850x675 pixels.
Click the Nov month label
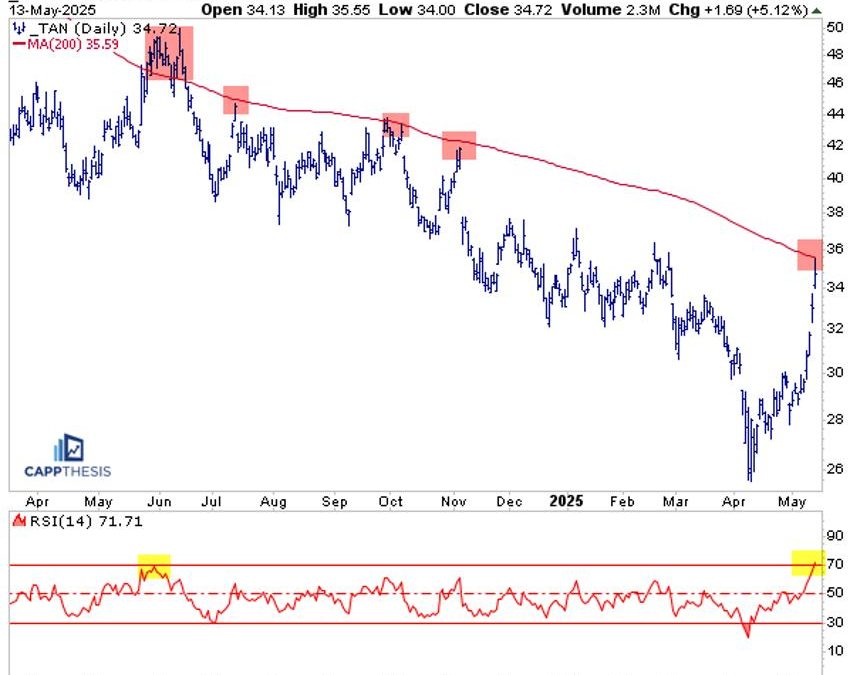point(454,502)
